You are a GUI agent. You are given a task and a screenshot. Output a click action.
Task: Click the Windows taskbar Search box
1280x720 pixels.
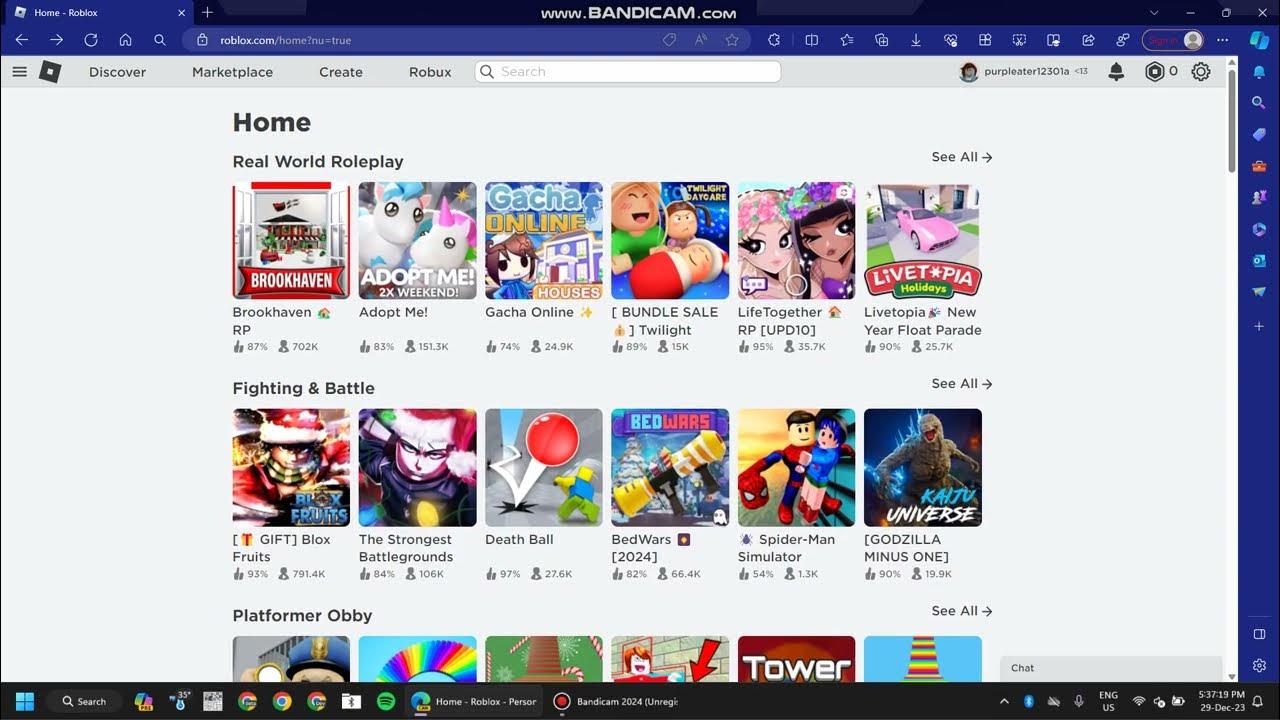(x=84, y=701)
